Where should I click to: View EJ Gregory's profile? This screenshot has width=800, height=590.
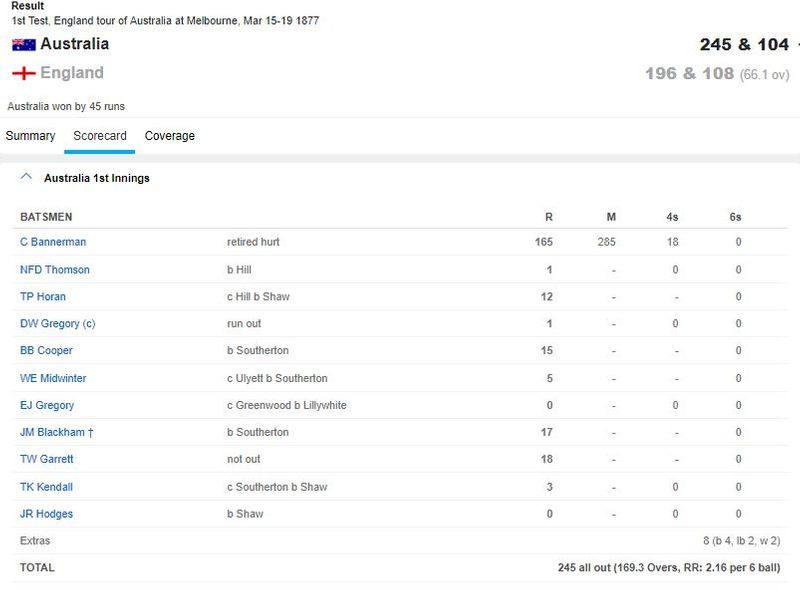pyautogui.click(x=47, y=405)
